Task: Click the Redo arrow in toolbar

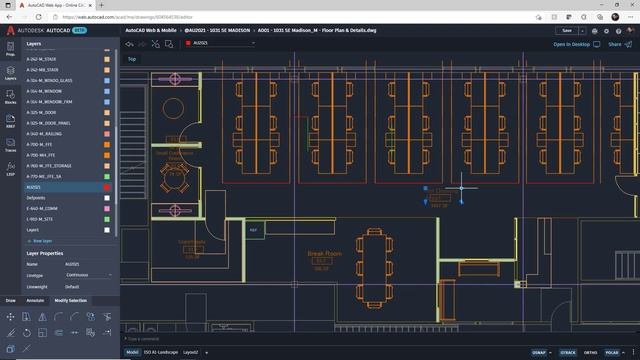Action: point(142,44)
